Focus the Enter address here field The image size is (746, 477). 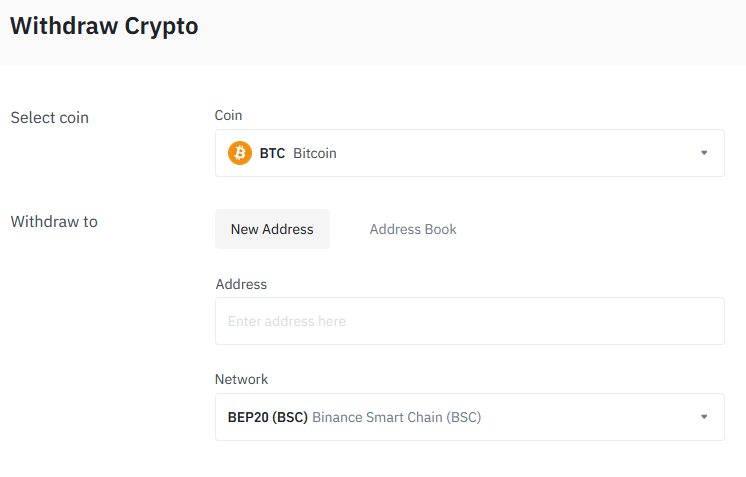click(x=470, y=321)
